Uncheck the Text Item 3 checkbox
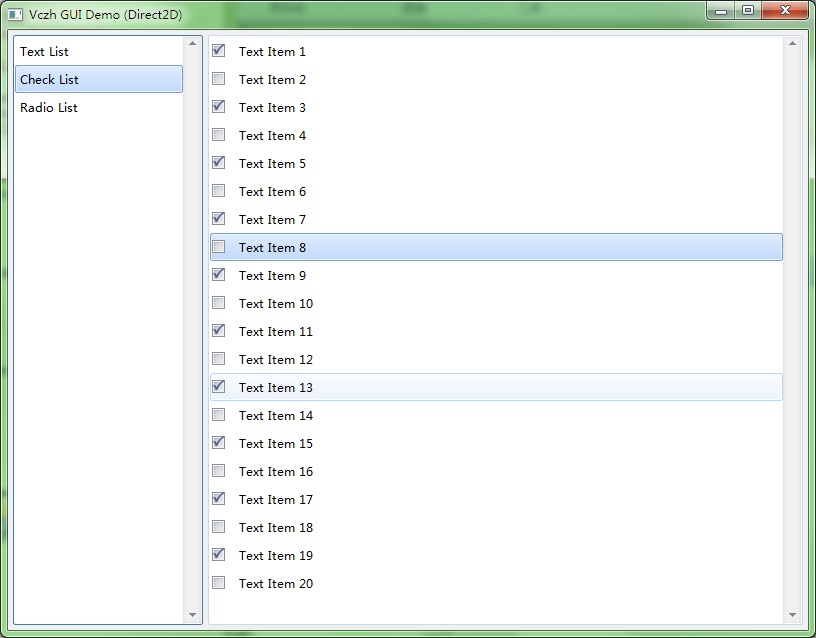This screenshot has width=816, height=638. coord(219,107)
